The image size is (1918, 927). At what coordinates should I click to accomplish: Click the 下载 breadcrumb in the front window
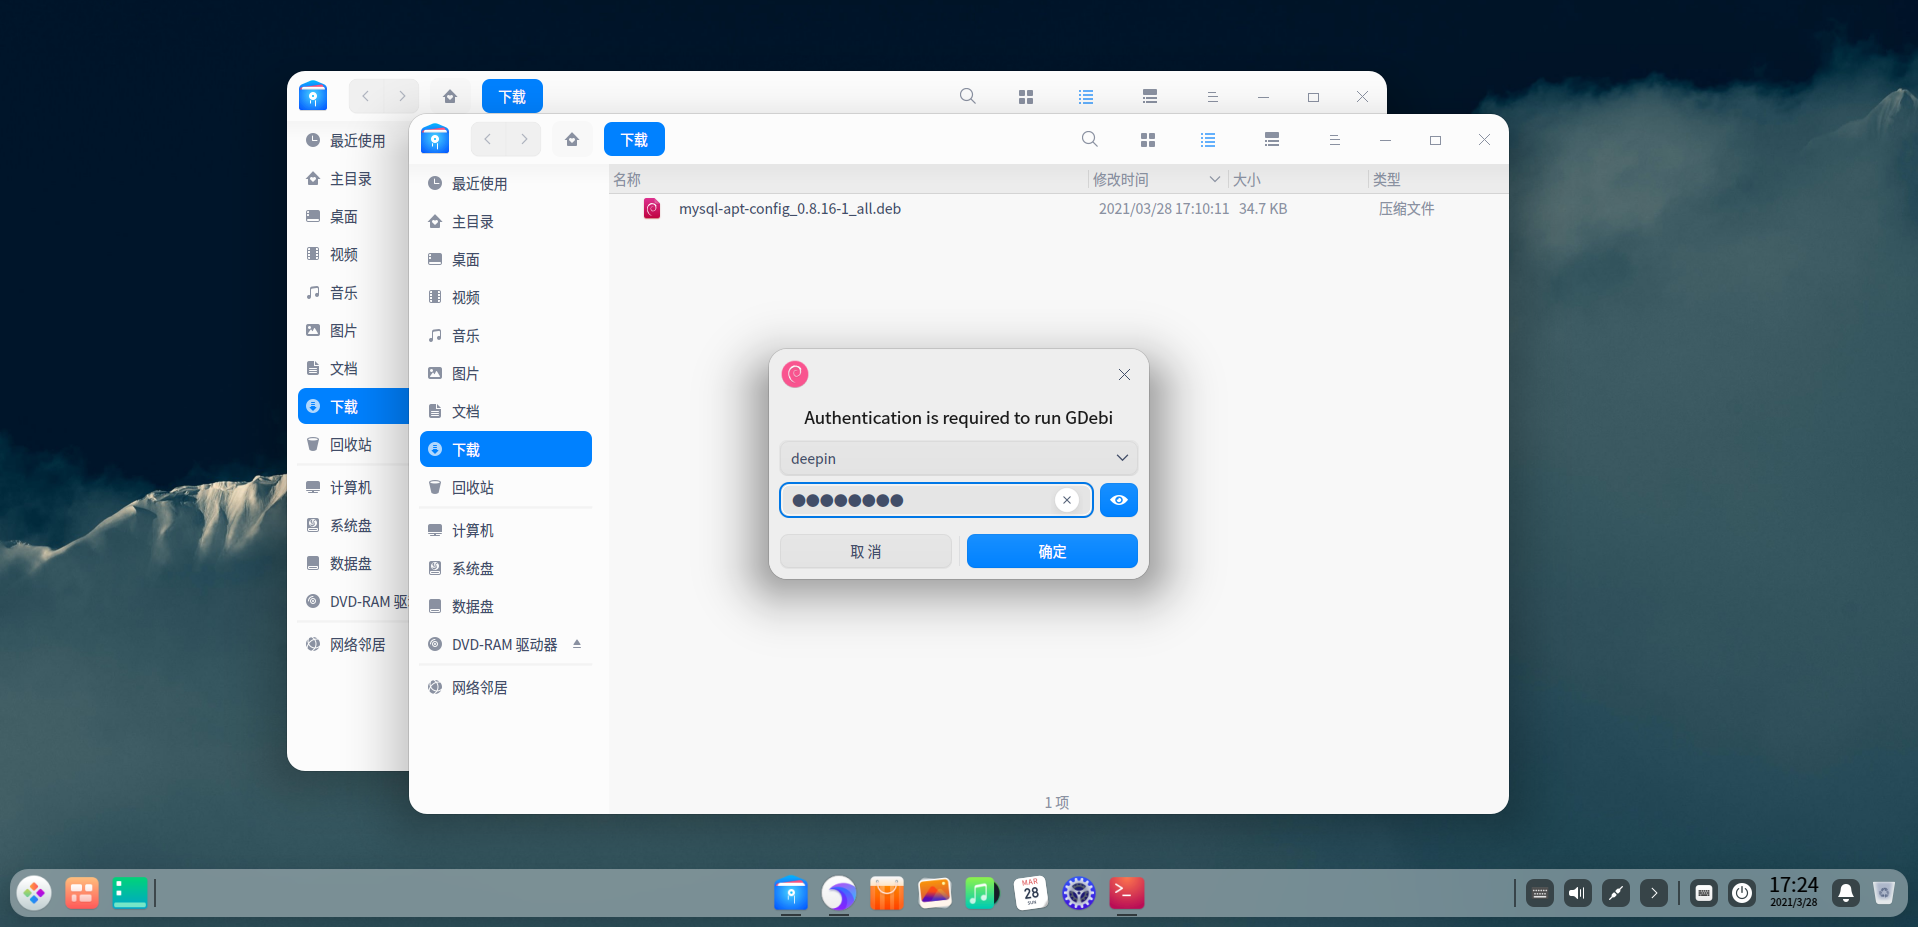pyautogui.click(x=634, y=139)
